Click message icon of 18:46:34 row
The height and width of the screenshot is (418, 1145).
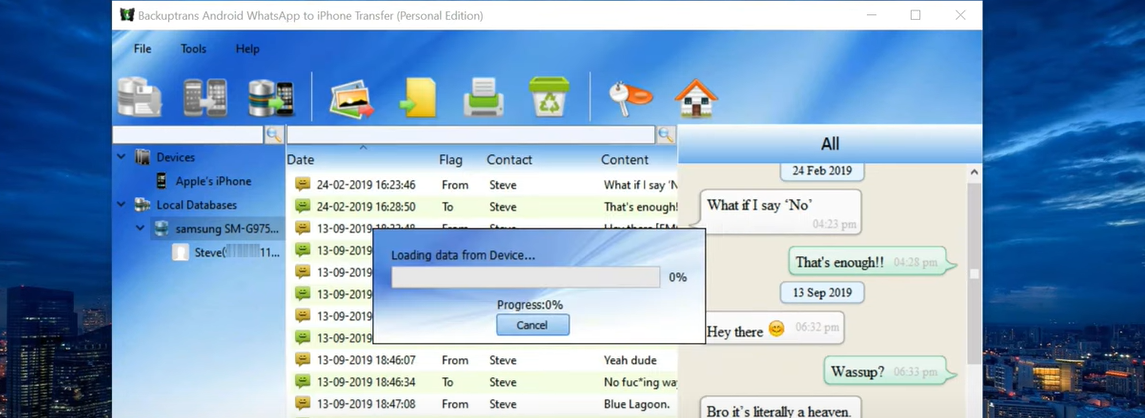[302, 382]
